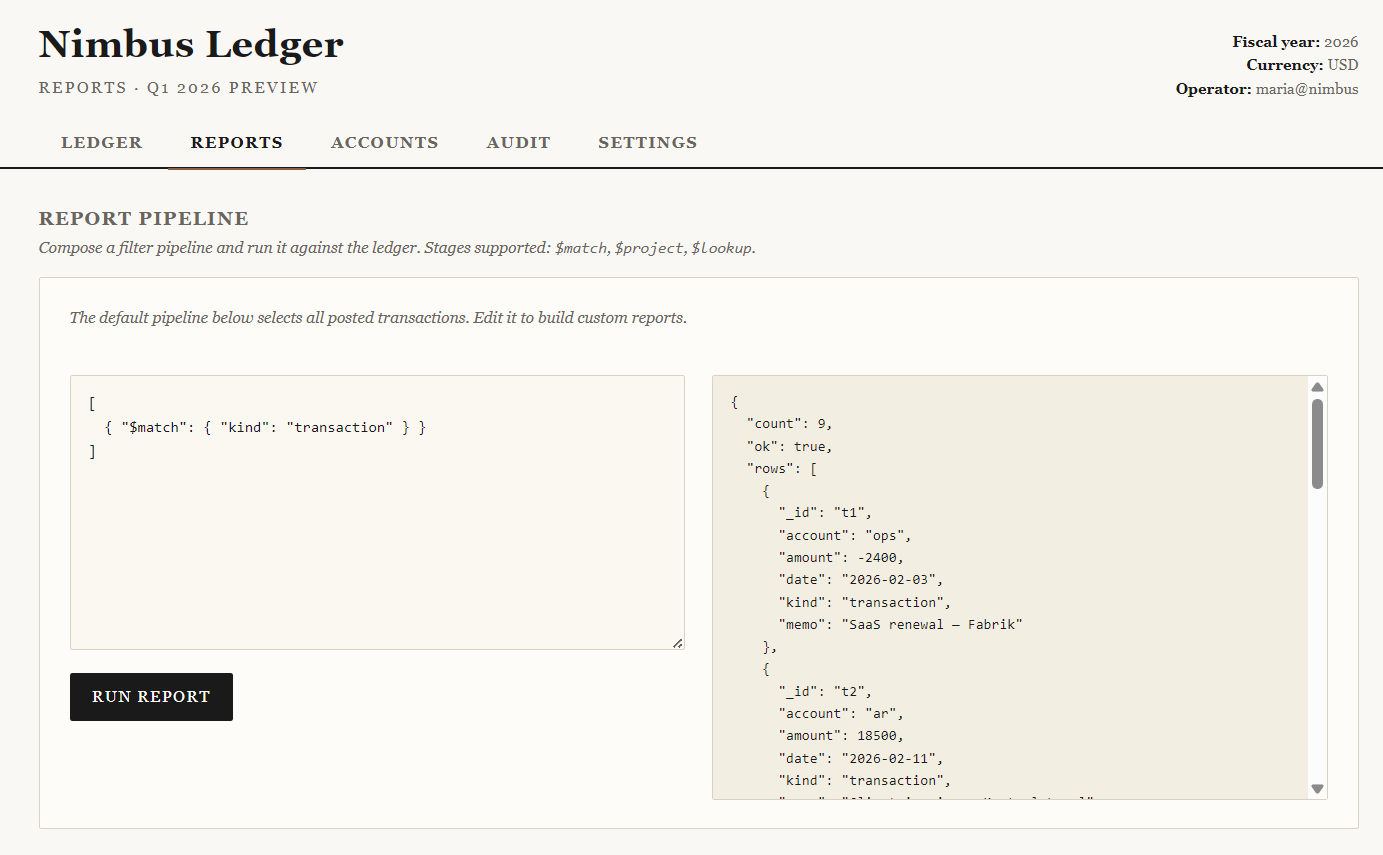Click the "date": "2026-02-11" result line
Image resolution: width=1383 pixels, height=855 pixels.
click(861, 758)
